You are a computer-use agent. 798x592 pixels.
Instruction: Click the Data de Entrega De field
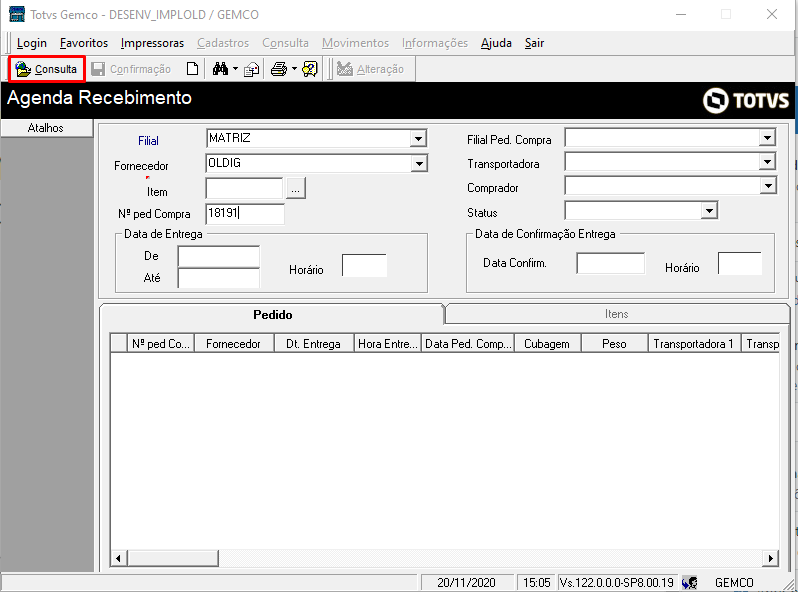pos(219,256)
